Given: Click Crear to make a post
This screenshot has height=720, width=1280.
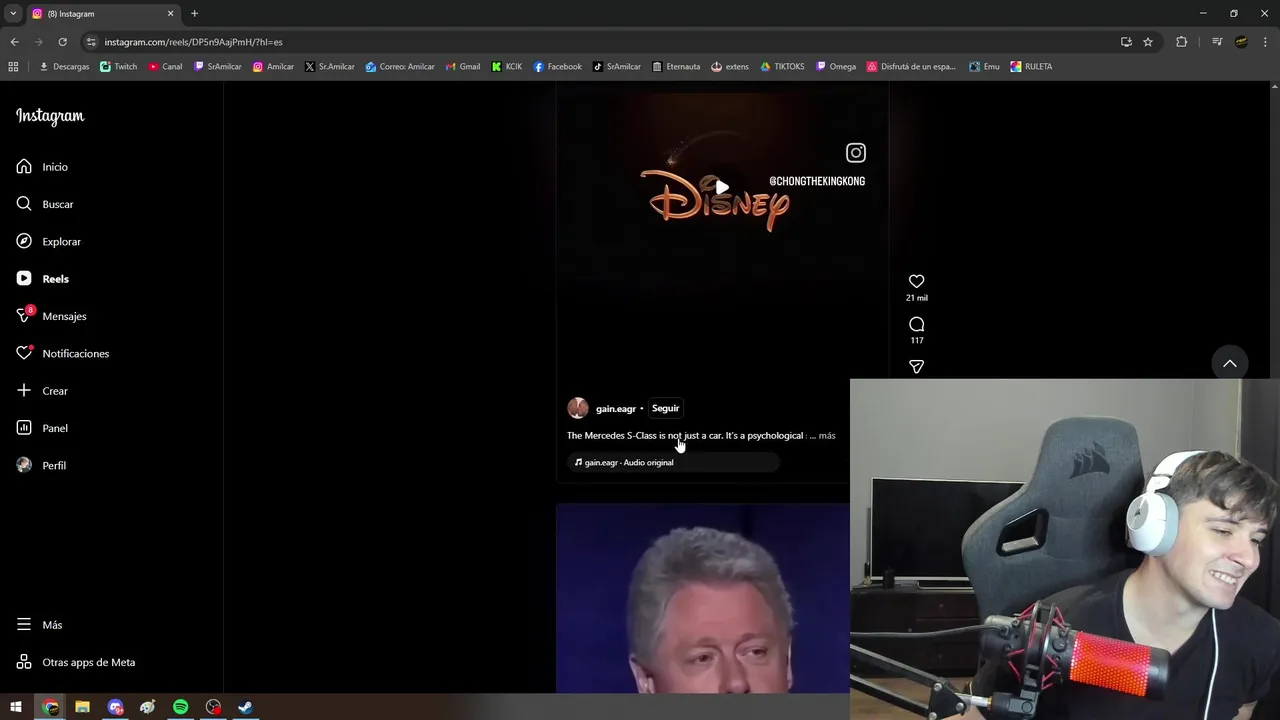Looking at the screenshot, I should [42, 391].
